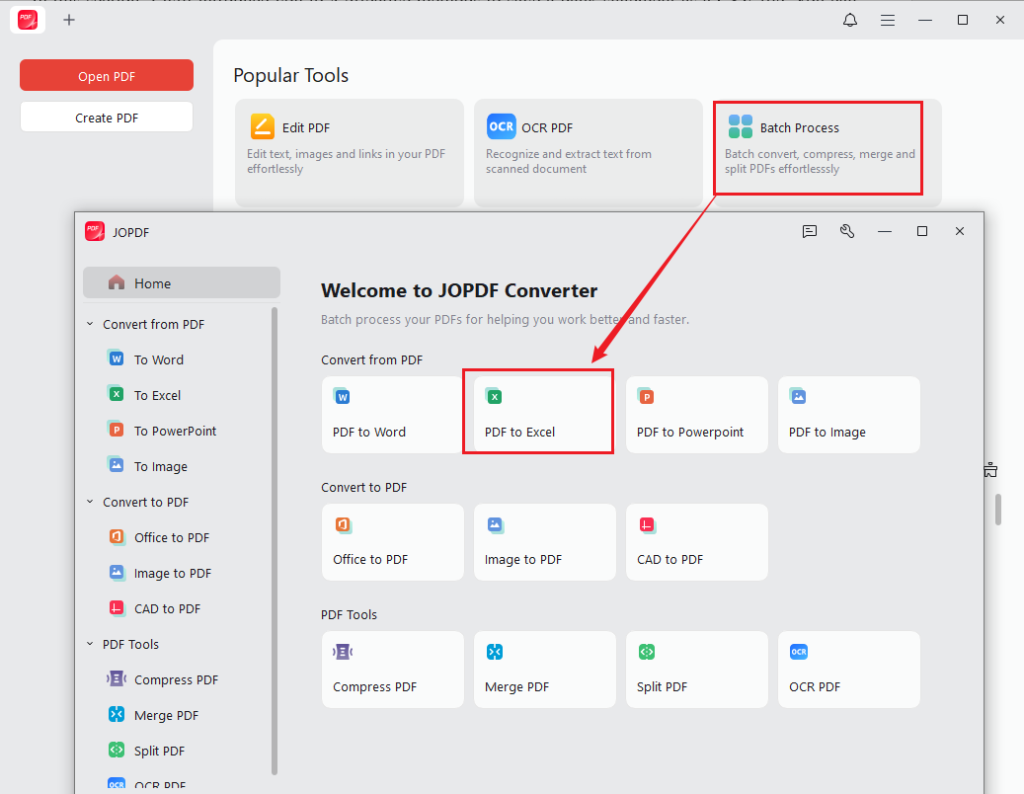The height and width of the screenshot is (794, 1024).
Task: Click the Edit PDF pencil icon
Action: tap(263, 127)
